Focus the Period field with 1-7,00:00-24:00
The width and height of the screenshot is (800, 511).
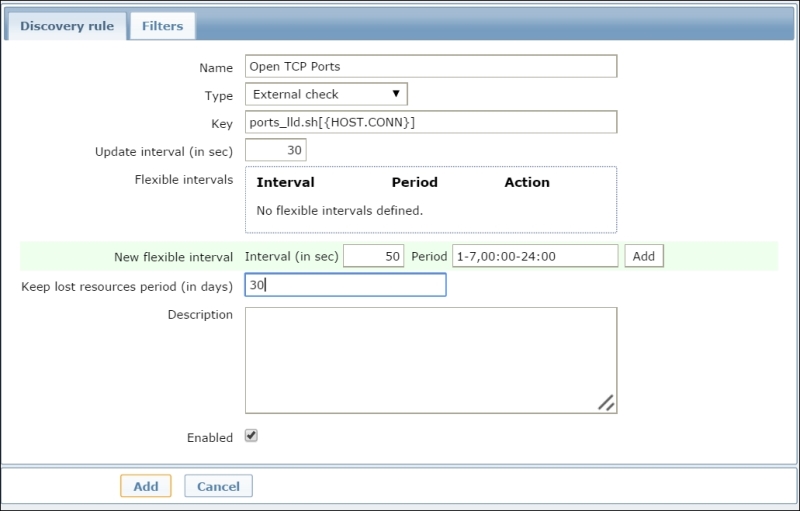tap(534, 256)
